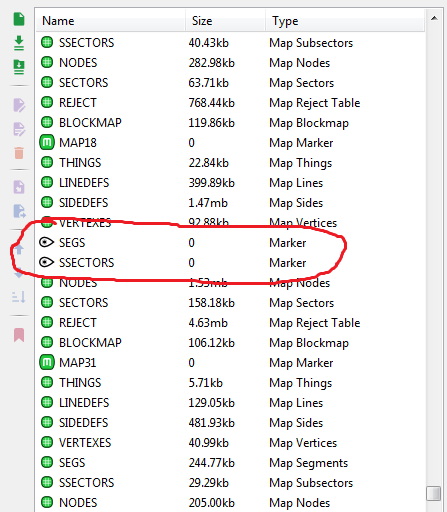Click the sort entries icon in sidebar
The image size is (447, 512).
(19, 296)
